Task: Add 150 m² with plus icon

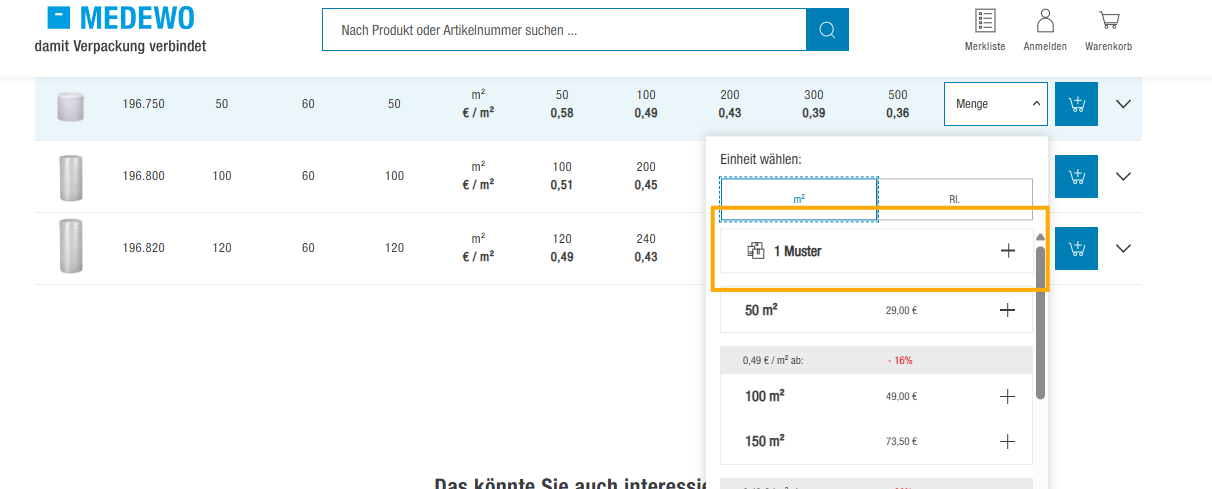Action: click(1008, 441)
